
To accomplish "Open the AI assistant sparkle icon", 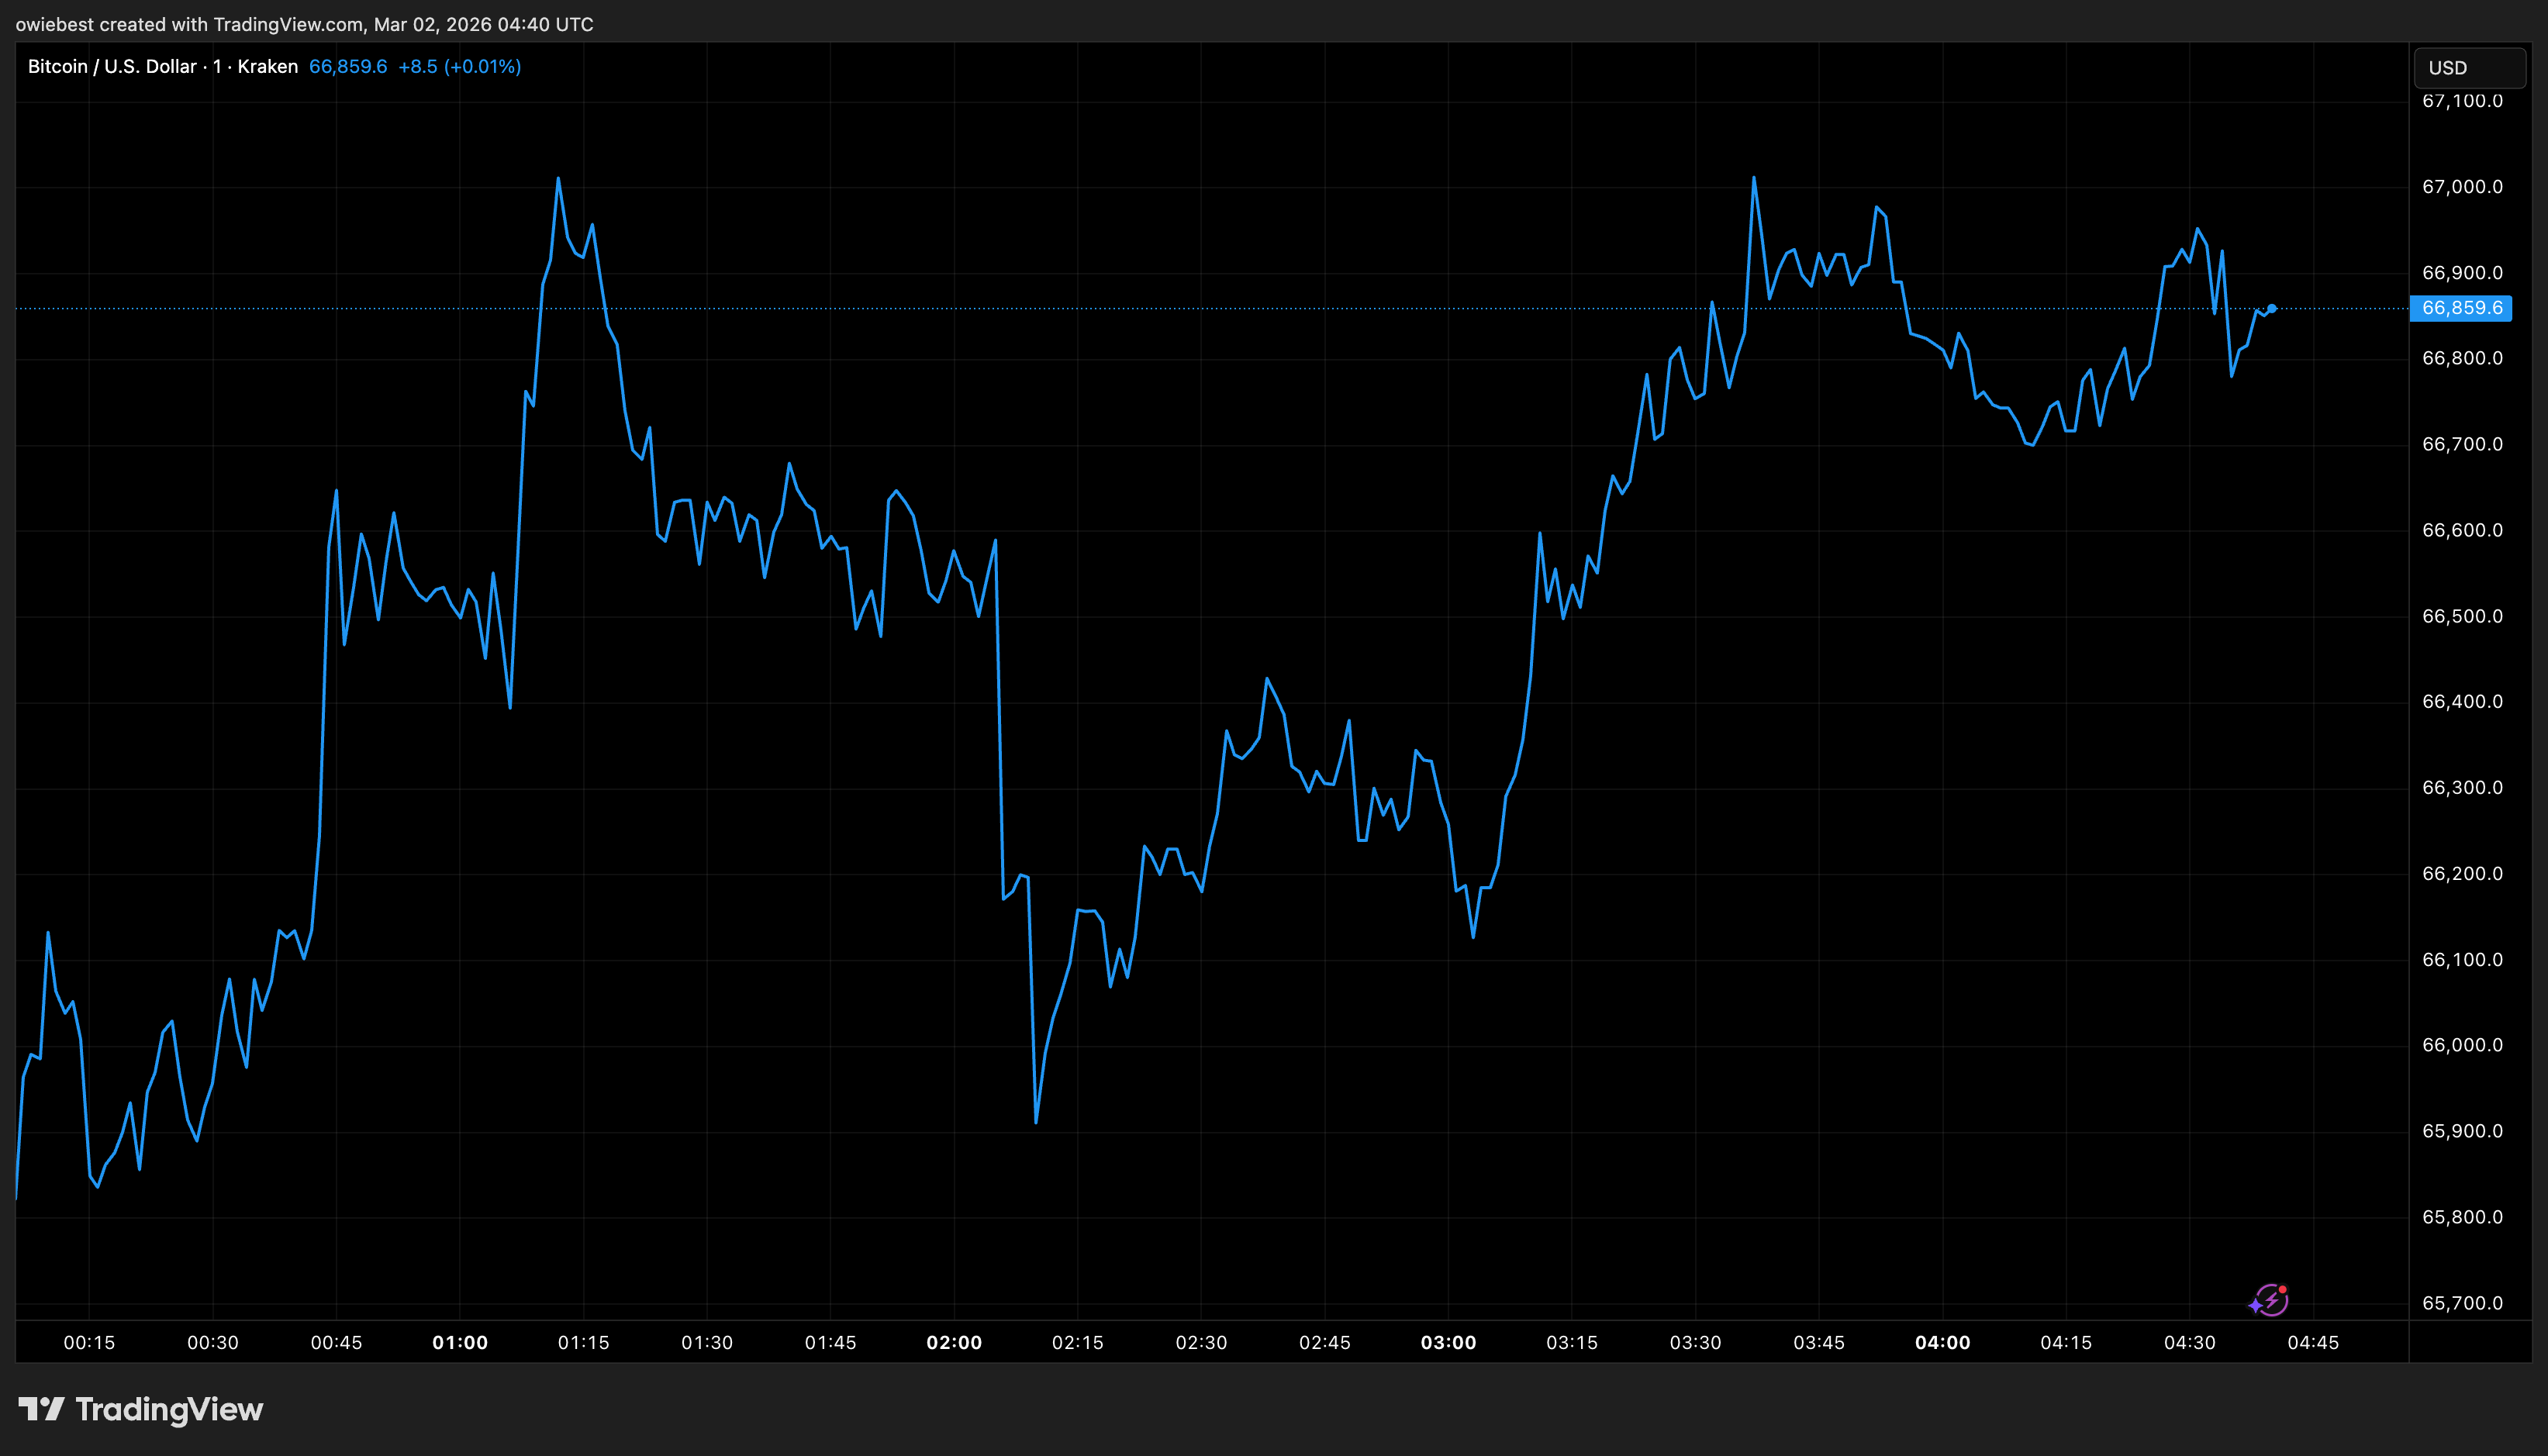I will (2270, 1299).
